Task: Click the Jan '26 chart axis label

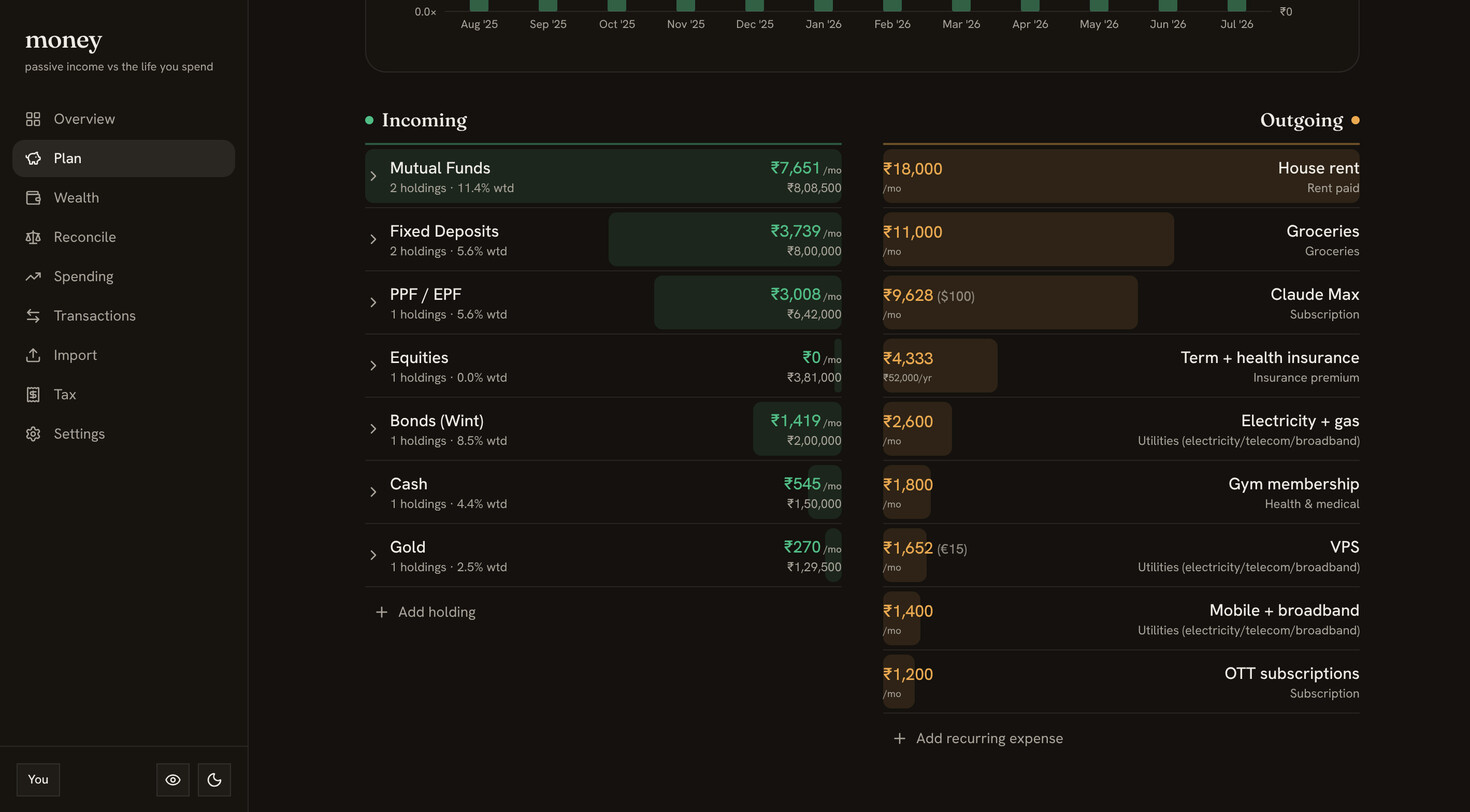Action: coord(823,24)
